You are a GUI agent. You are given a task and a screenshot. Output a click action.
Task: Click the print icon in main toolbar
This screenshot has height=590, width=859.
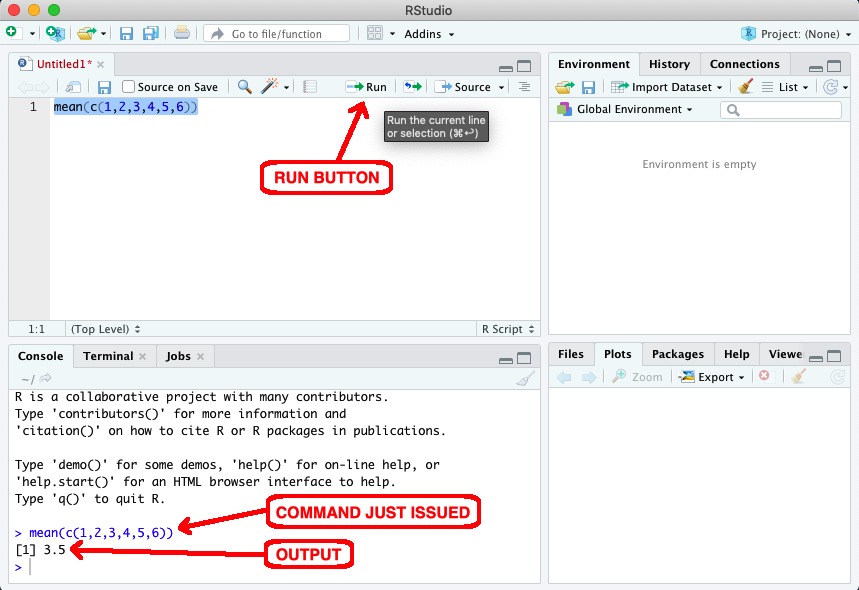tap(181, 33)
